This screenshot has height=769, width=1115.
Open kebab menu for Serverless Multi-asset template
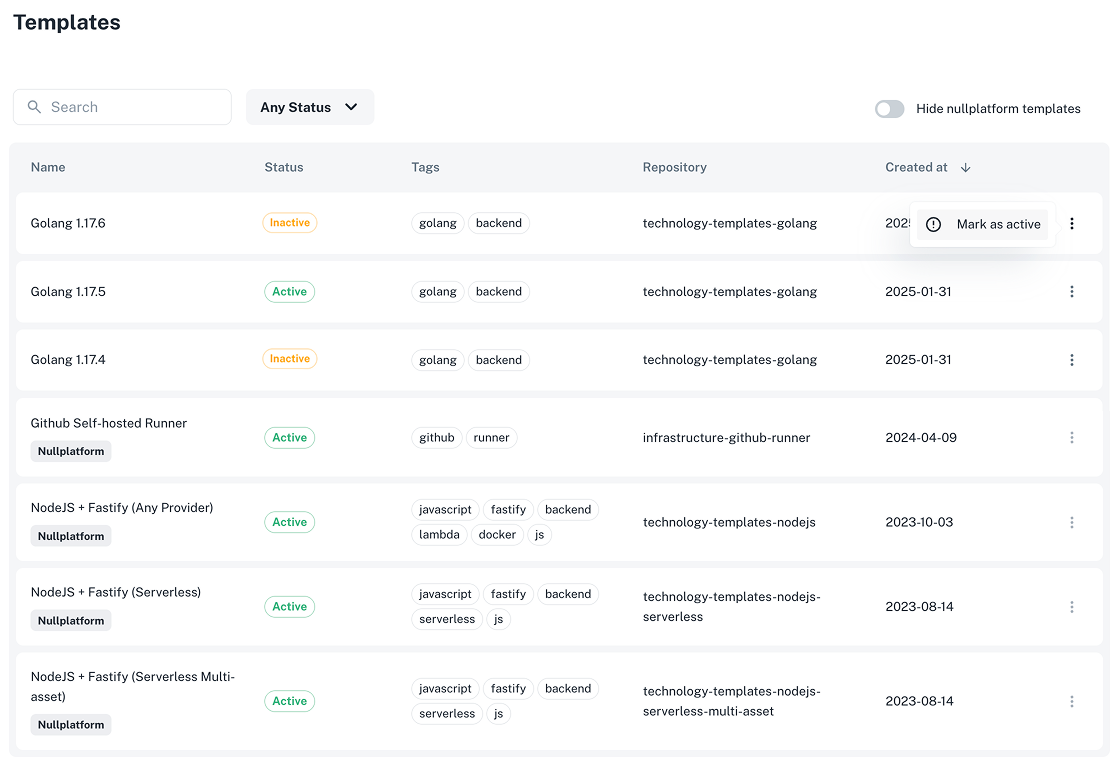pyautogui.click(x=1071, y=702)
